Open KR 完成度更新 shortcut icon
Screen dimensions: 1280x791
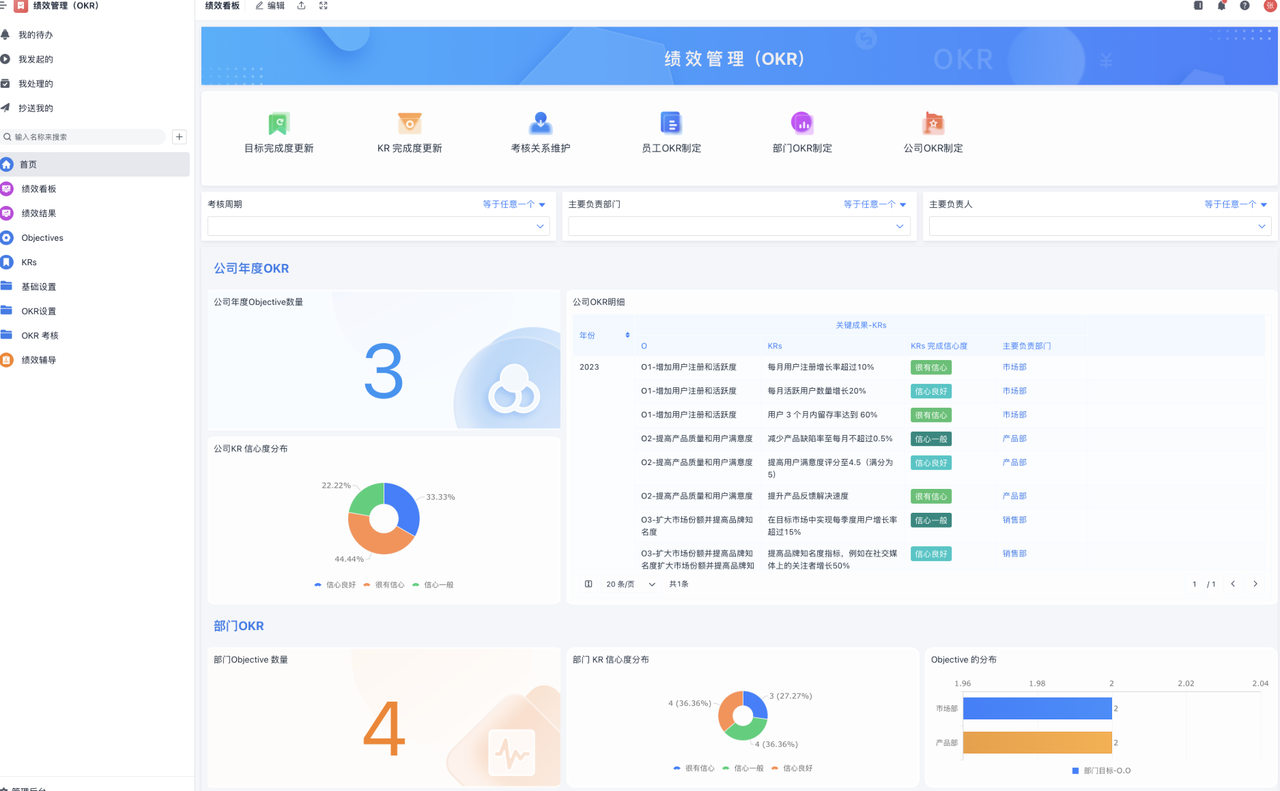(x=410, y=123)
